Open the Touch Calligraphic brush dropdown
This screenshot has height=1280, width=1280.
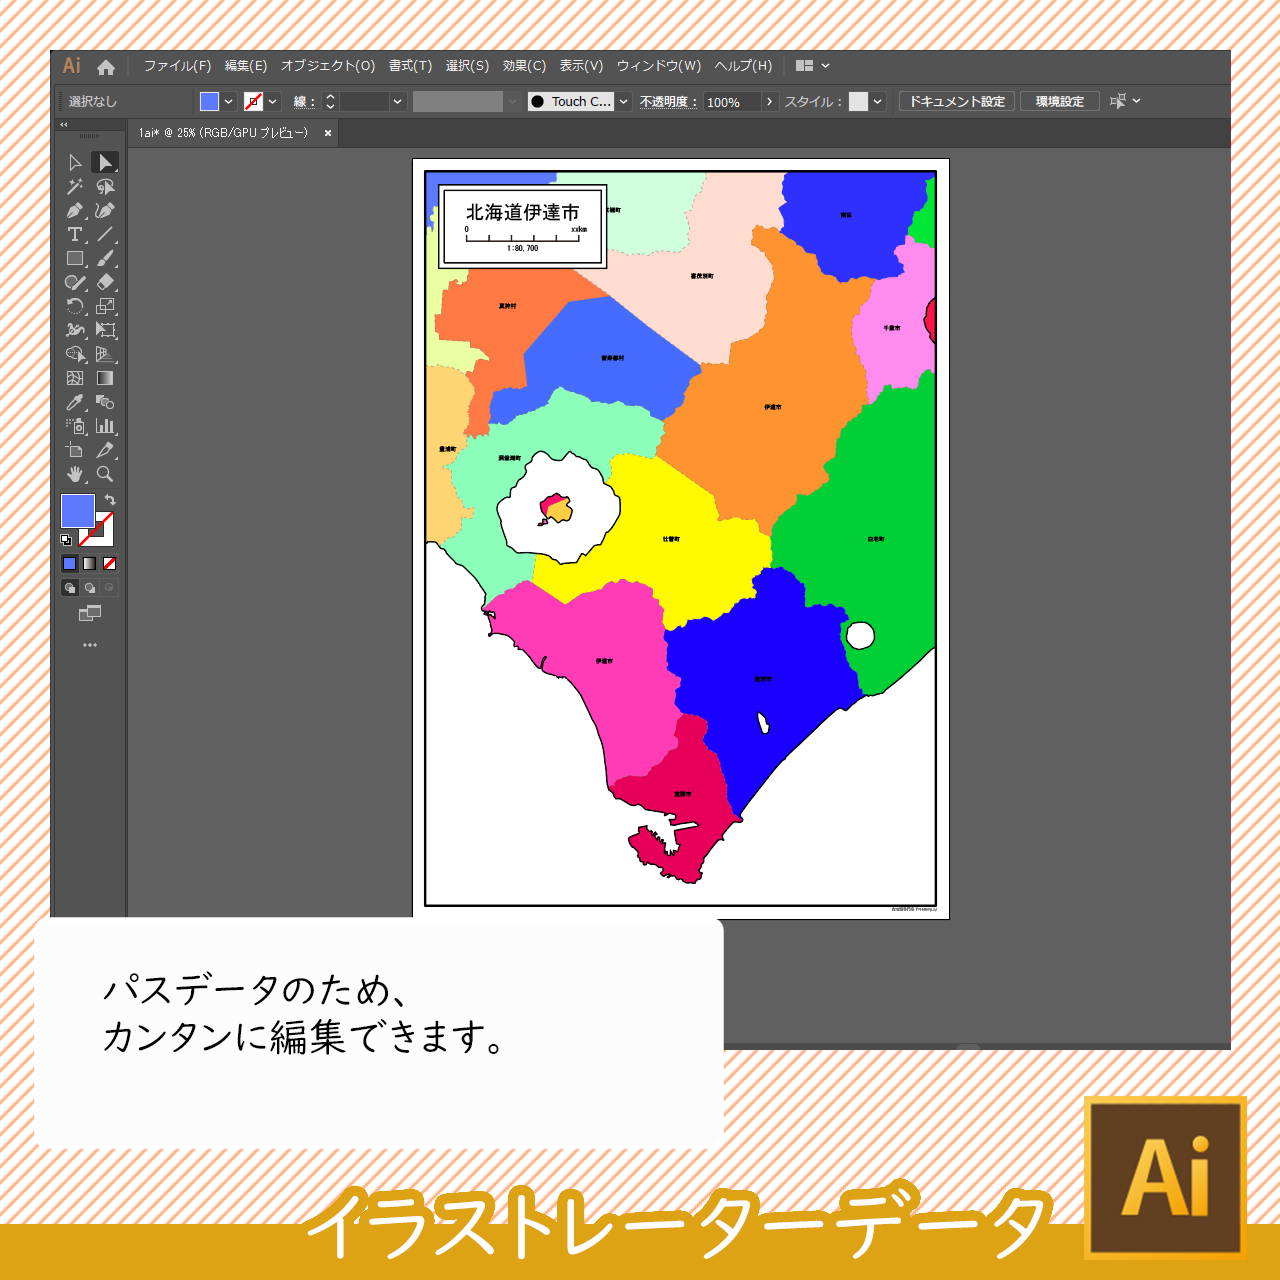(624, 101)
